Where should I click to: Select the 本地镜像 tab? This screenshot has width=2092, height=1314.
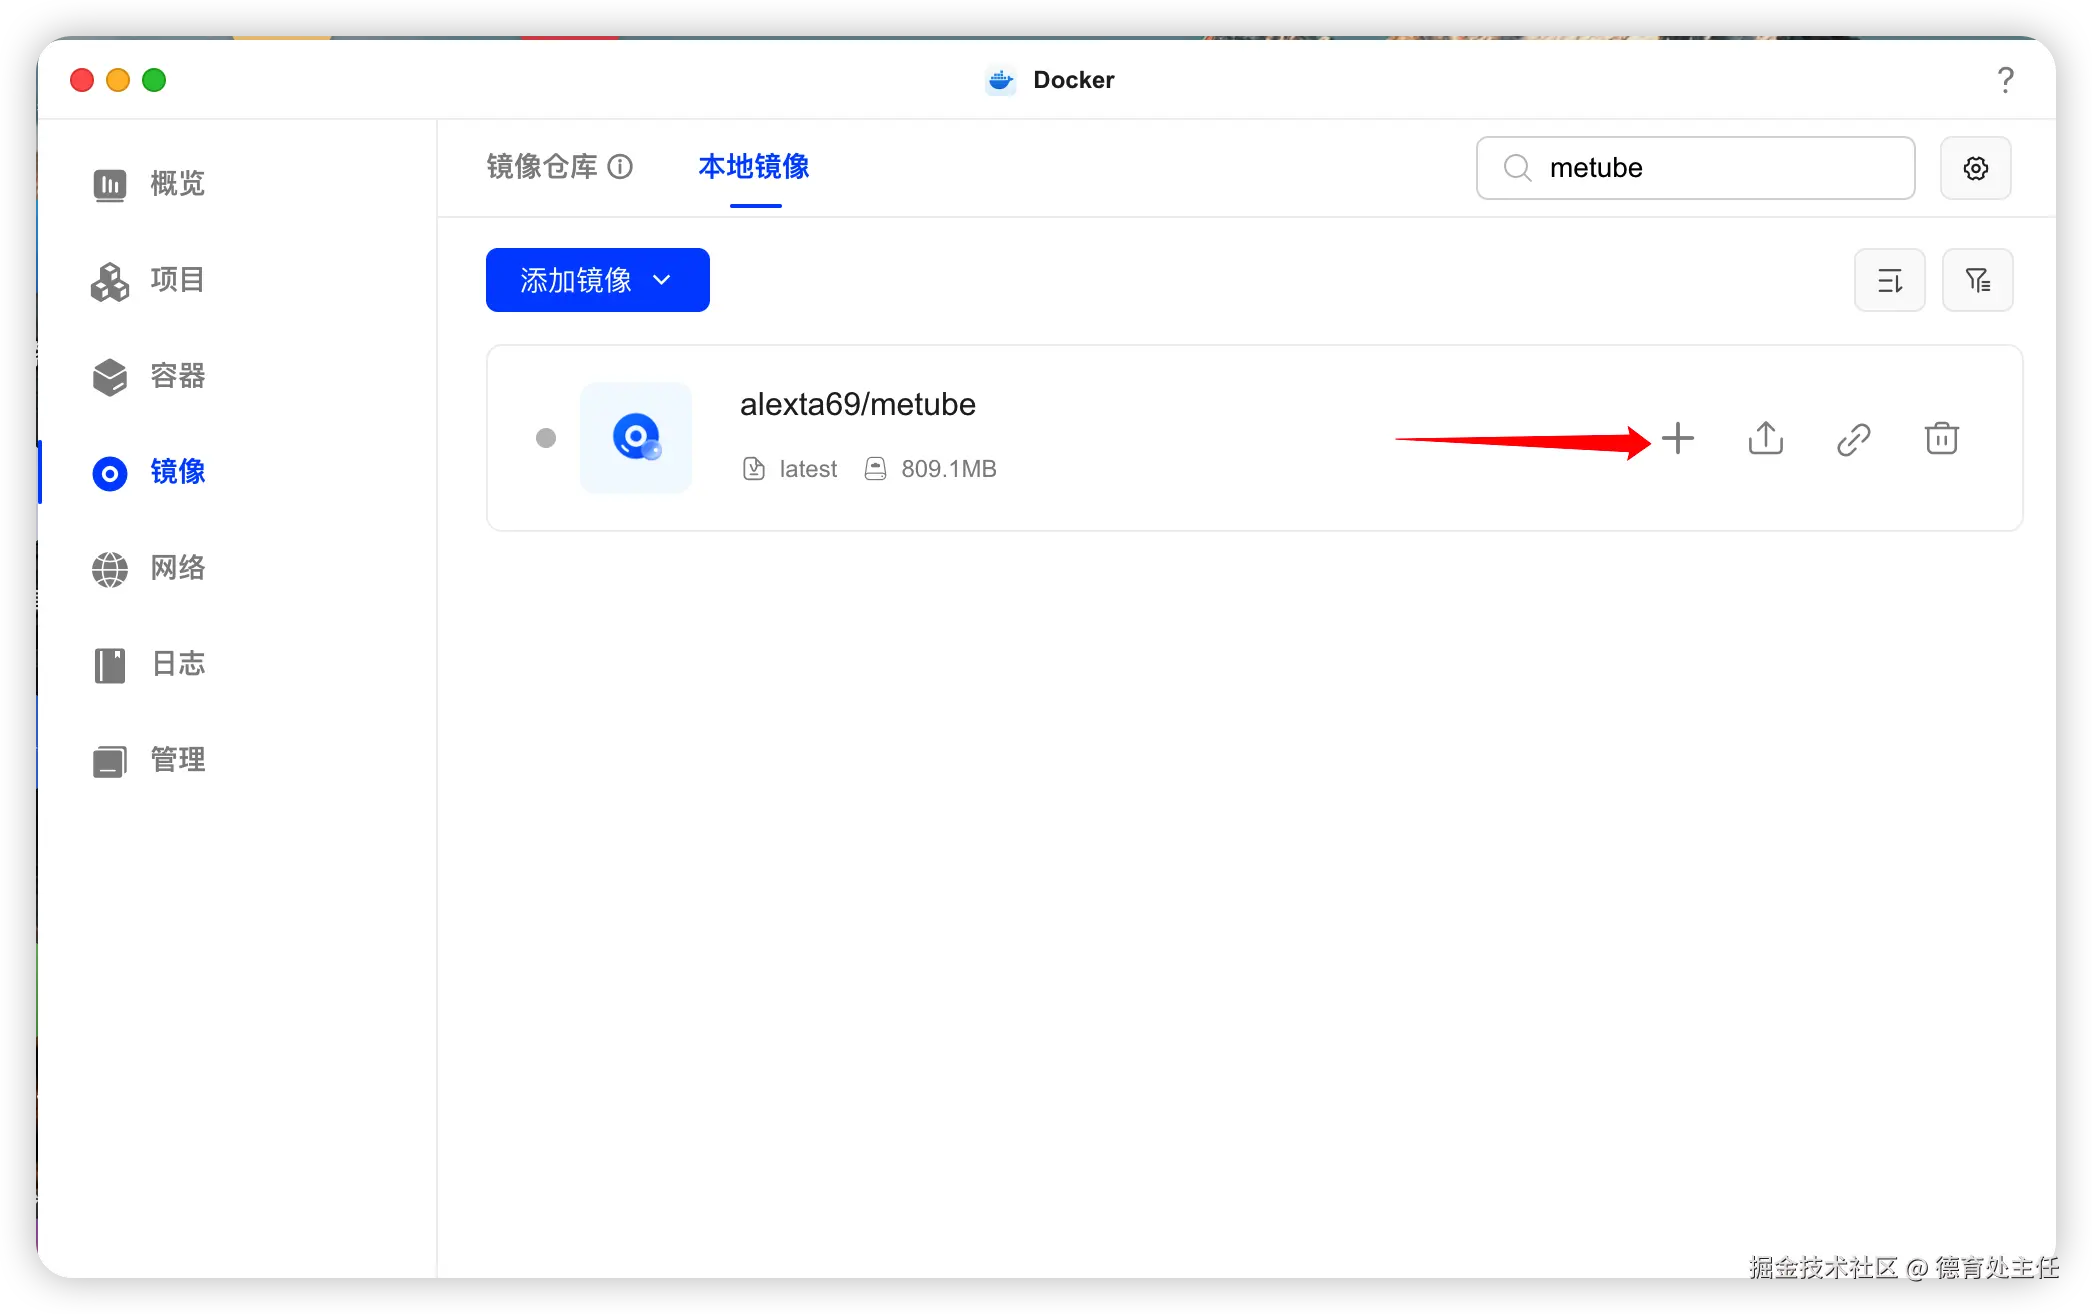[x=754, y=166]
